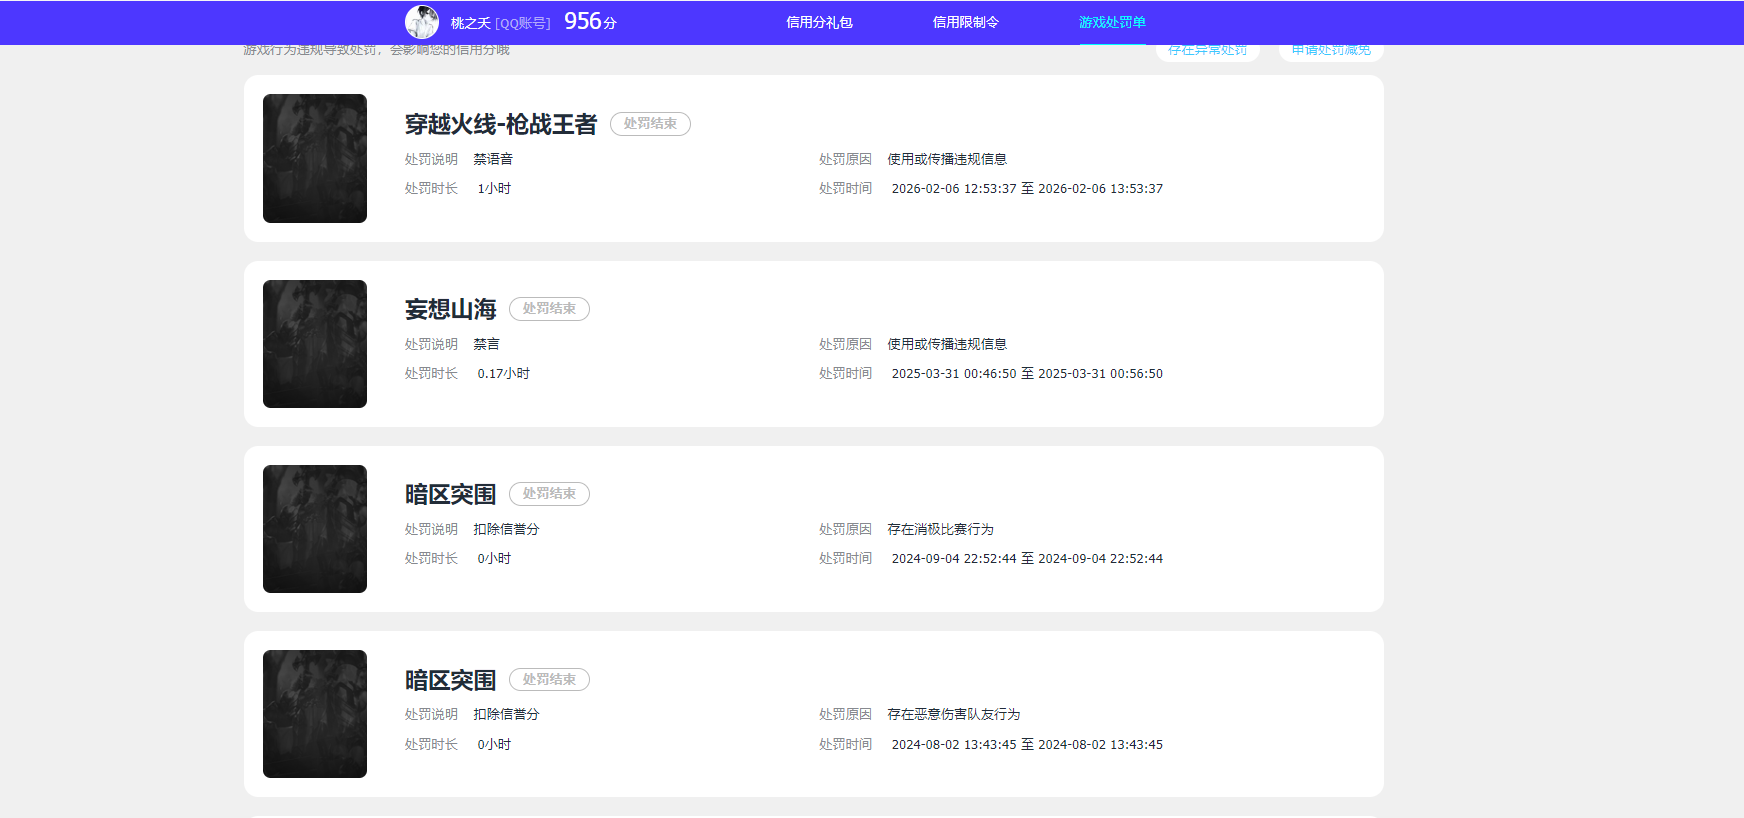Screen dimensions: 1744x818
Task: Click 使用或传播违规信息 reason in 穿越火线 record
Action: coord(947,159)
